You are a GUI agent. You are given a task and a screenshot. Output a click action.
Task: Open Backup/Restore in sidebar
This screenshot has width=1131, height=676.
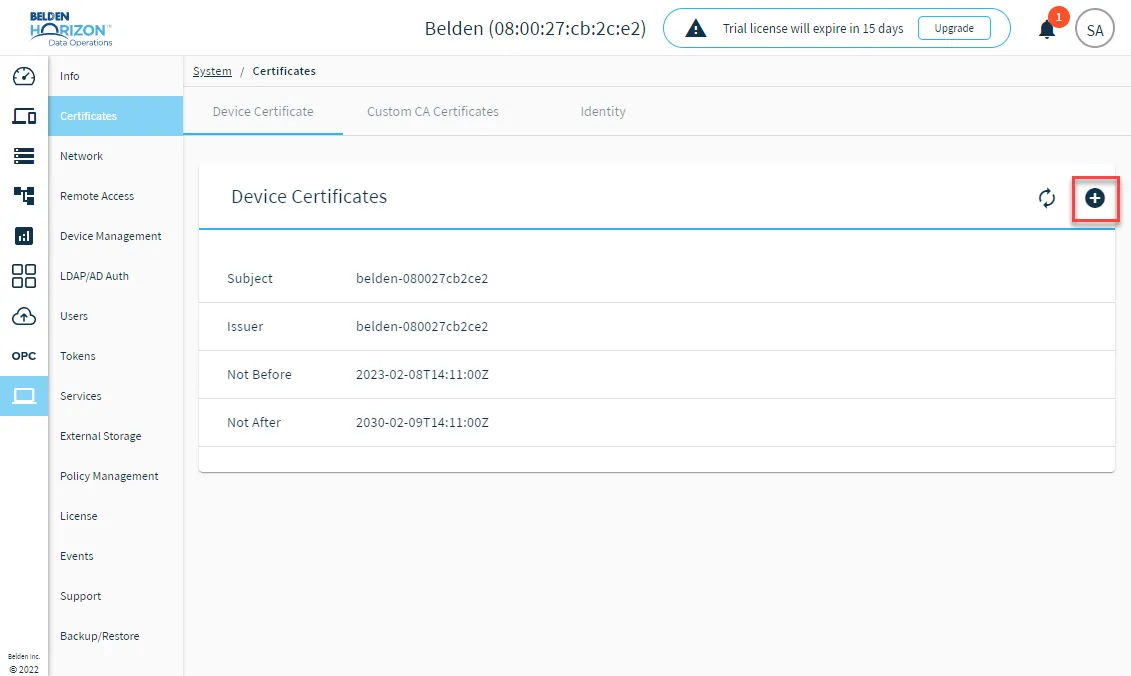click(x=115, y=636)
